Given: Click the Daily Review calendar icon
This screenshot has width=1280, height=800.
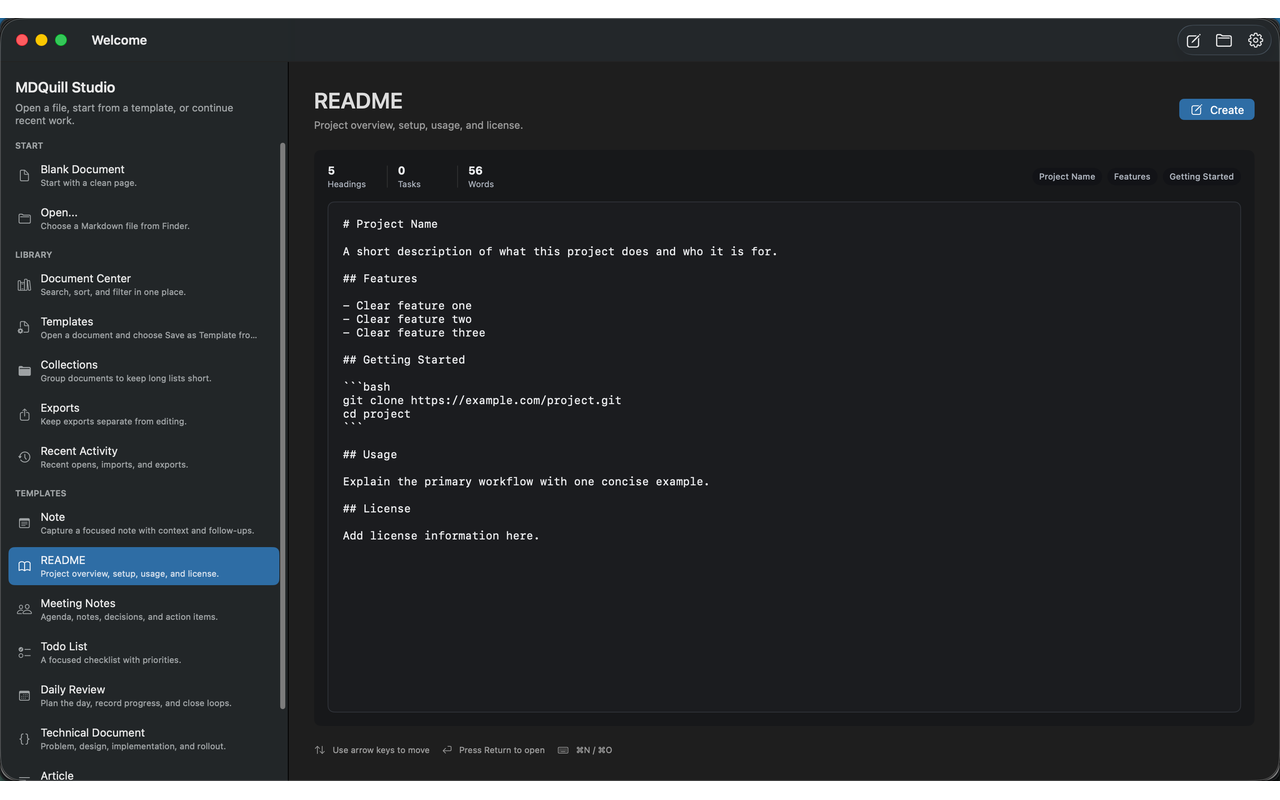Looking at the screenshot, I should 25,695.
